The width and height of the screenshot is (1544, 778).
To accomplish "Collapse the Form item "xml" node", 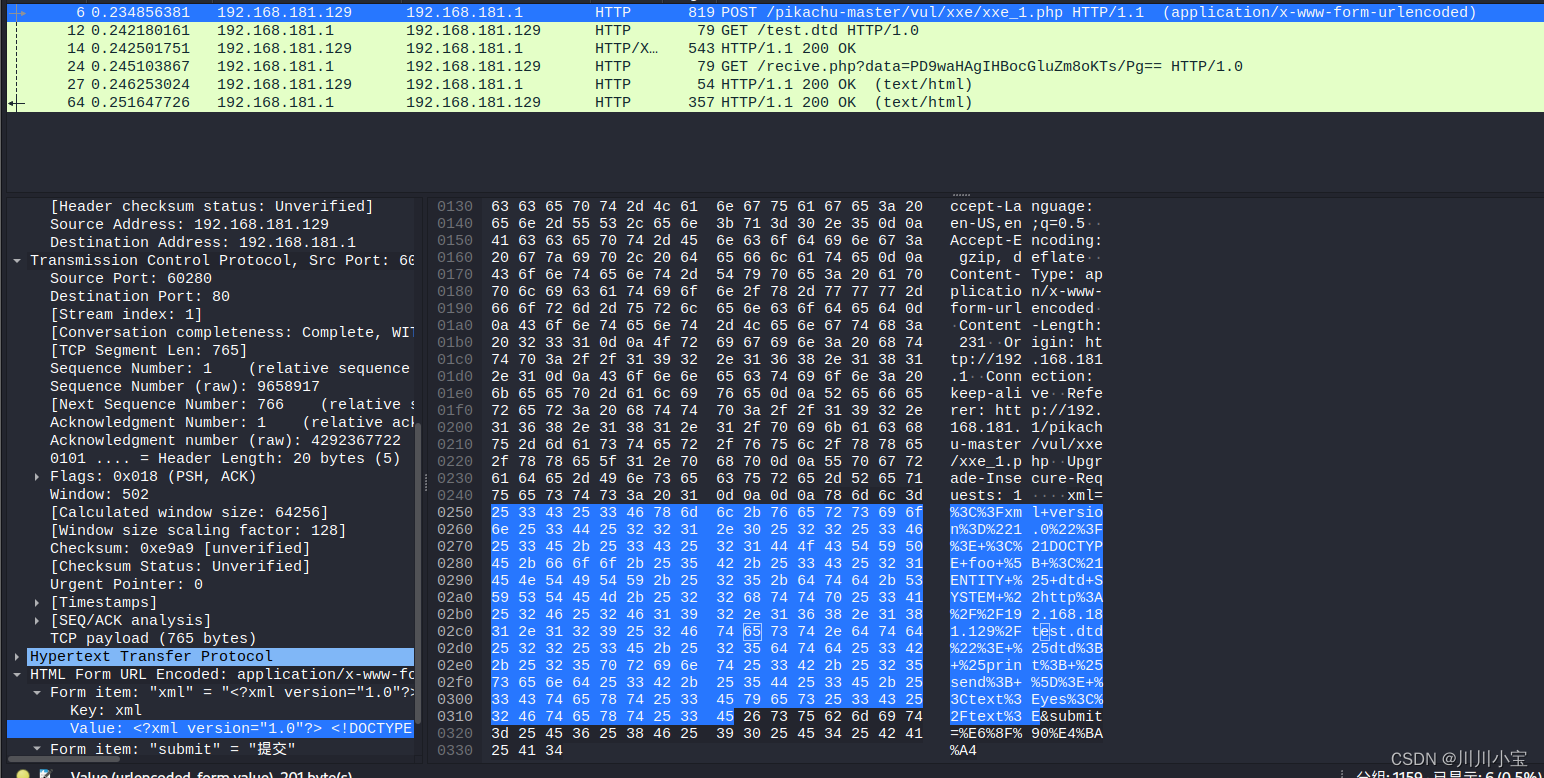I will [x=37, y=692].
